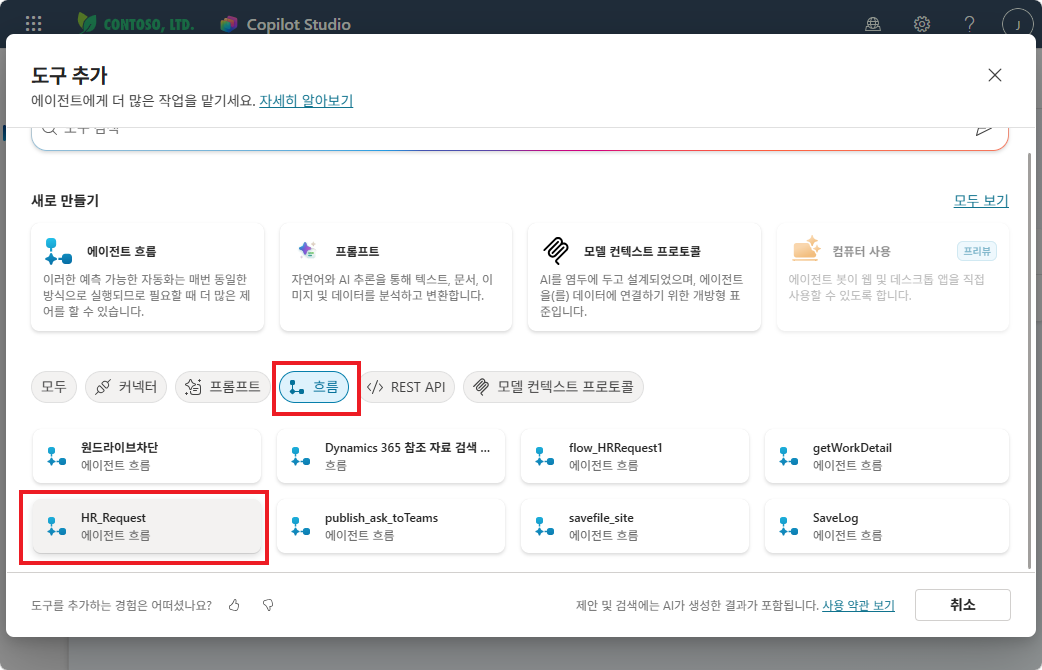
Task: Click the flow icon beside getWorkDetail
Action: pyautogui.click(x=788, y=457)
